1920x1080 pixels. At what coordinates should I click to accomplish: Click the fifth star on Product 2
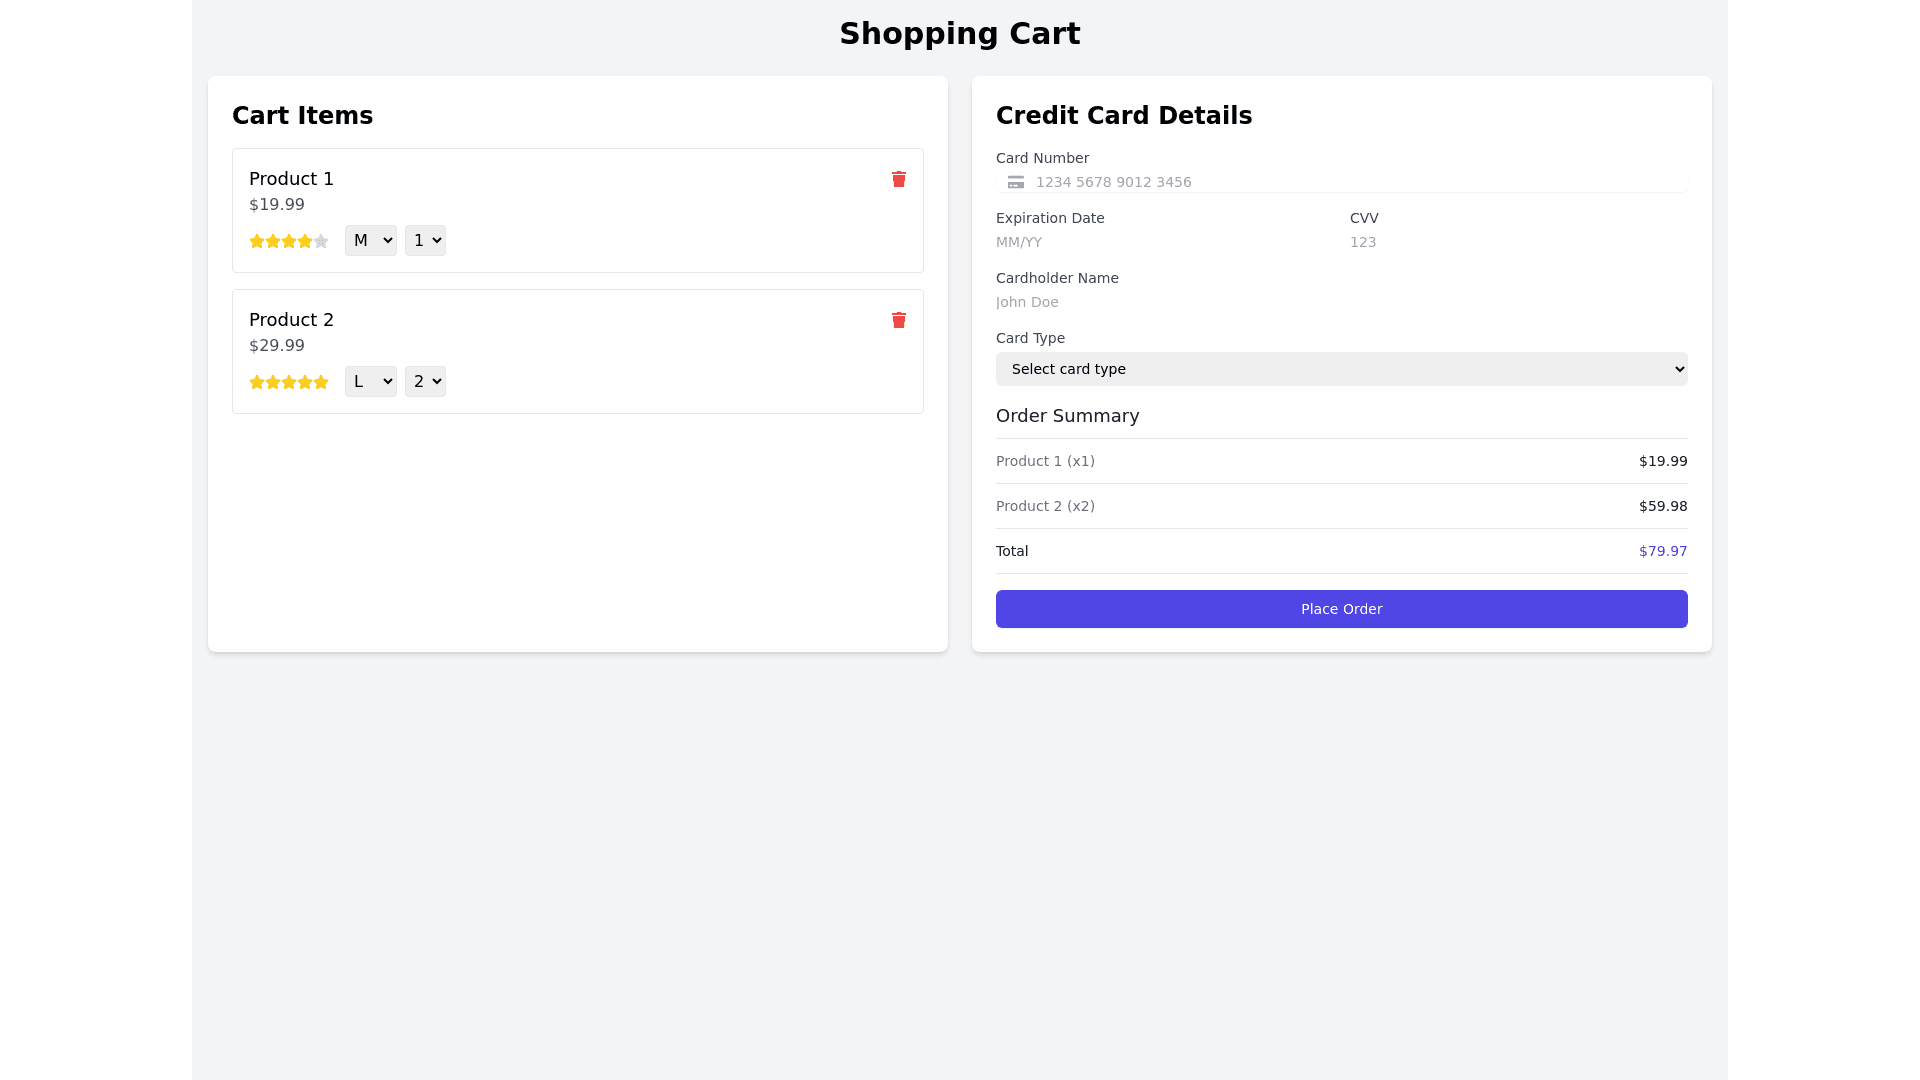[x=321, y=382]
